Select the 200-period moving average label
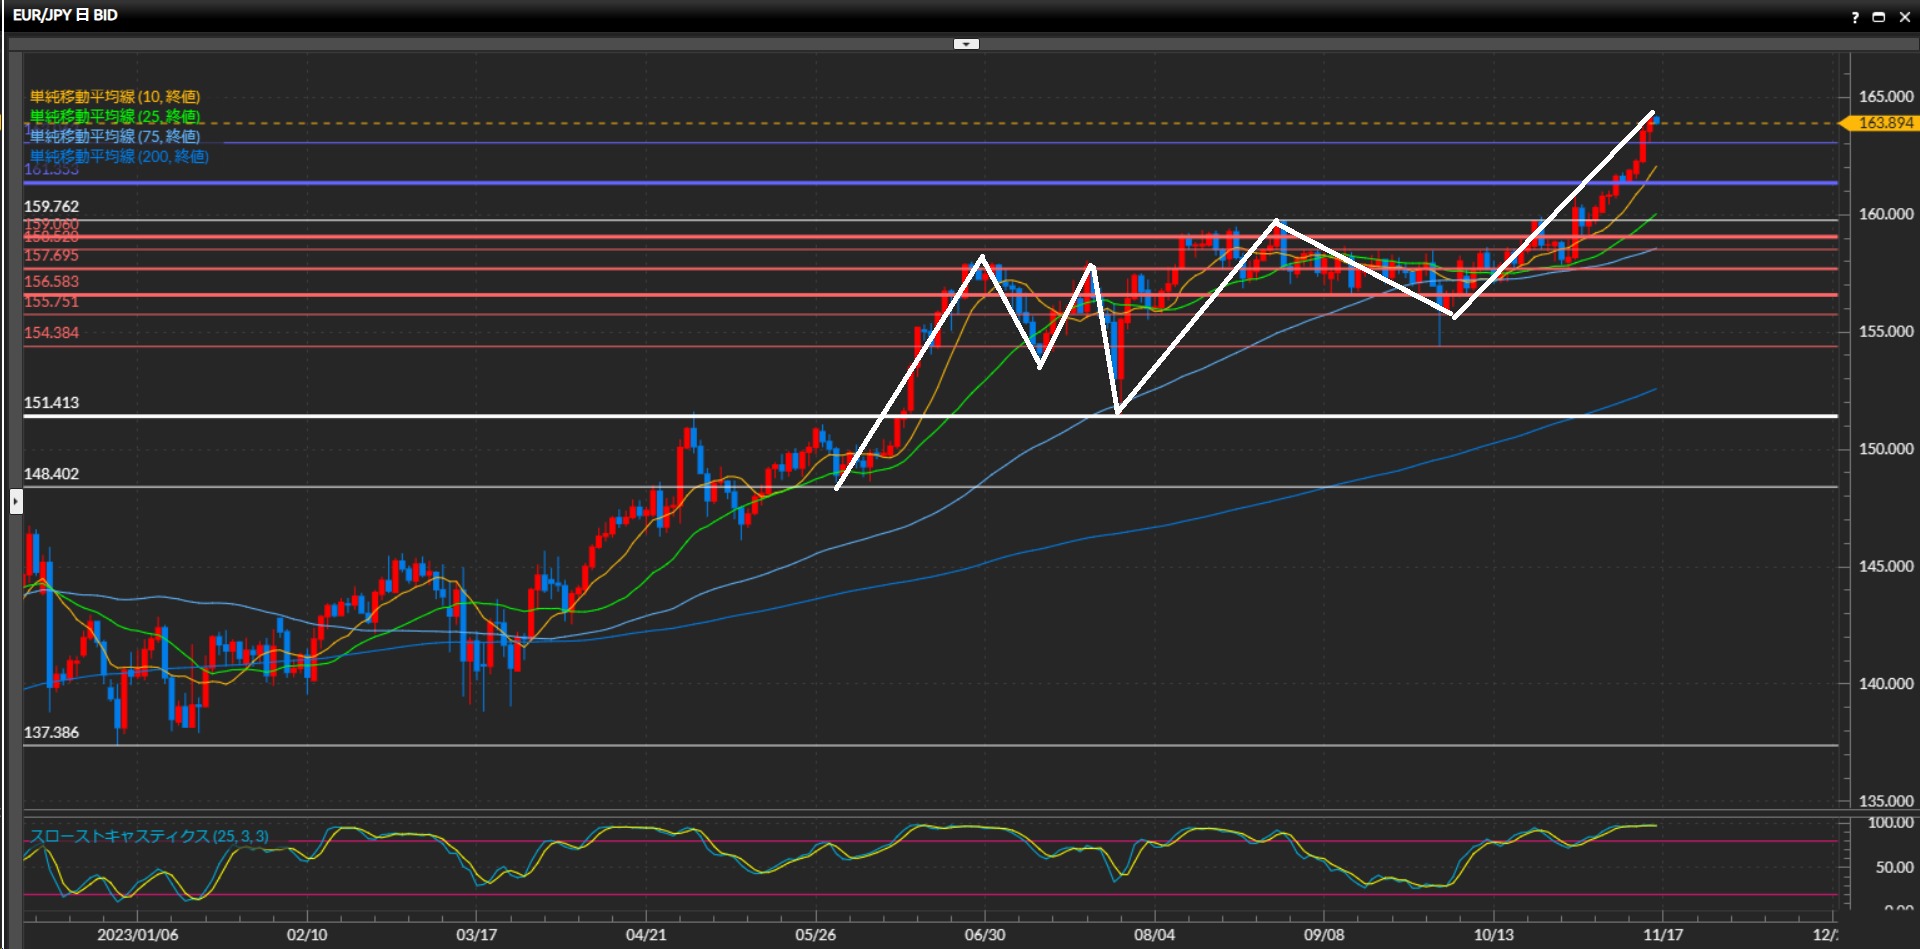 click(x=119, y=157)
